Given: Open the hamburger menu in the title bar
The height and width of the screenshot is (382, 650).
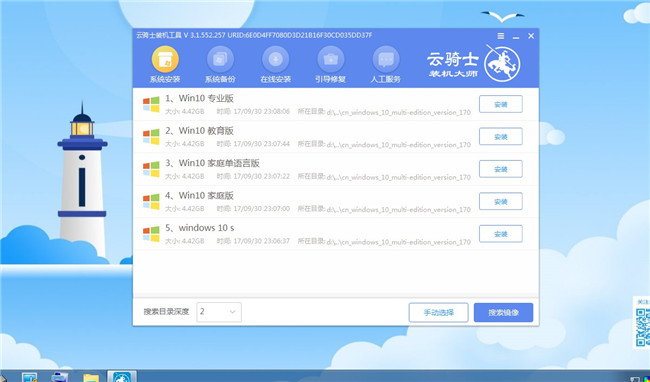Looking at the screenshot, I should point(501,36).
